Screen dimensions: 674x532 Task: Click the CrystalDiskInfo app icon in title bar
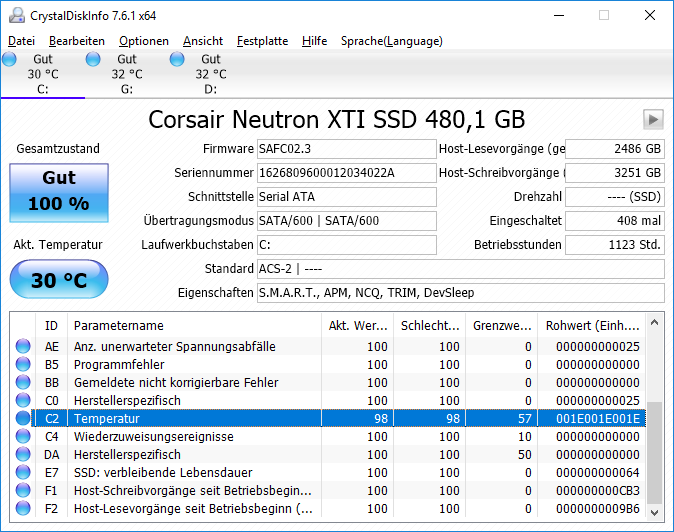[17, 15]
